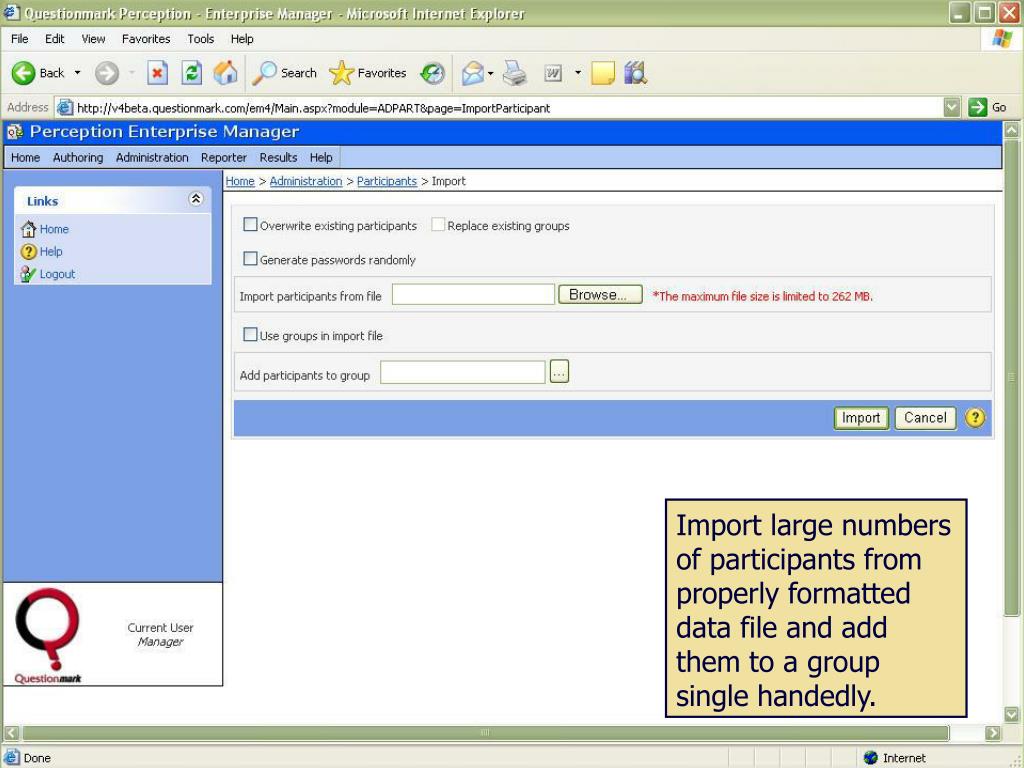This screenshot has height=768, width=1024.
Task: Open the Edit button dropdown arrow
Action: tap(577, 72)
